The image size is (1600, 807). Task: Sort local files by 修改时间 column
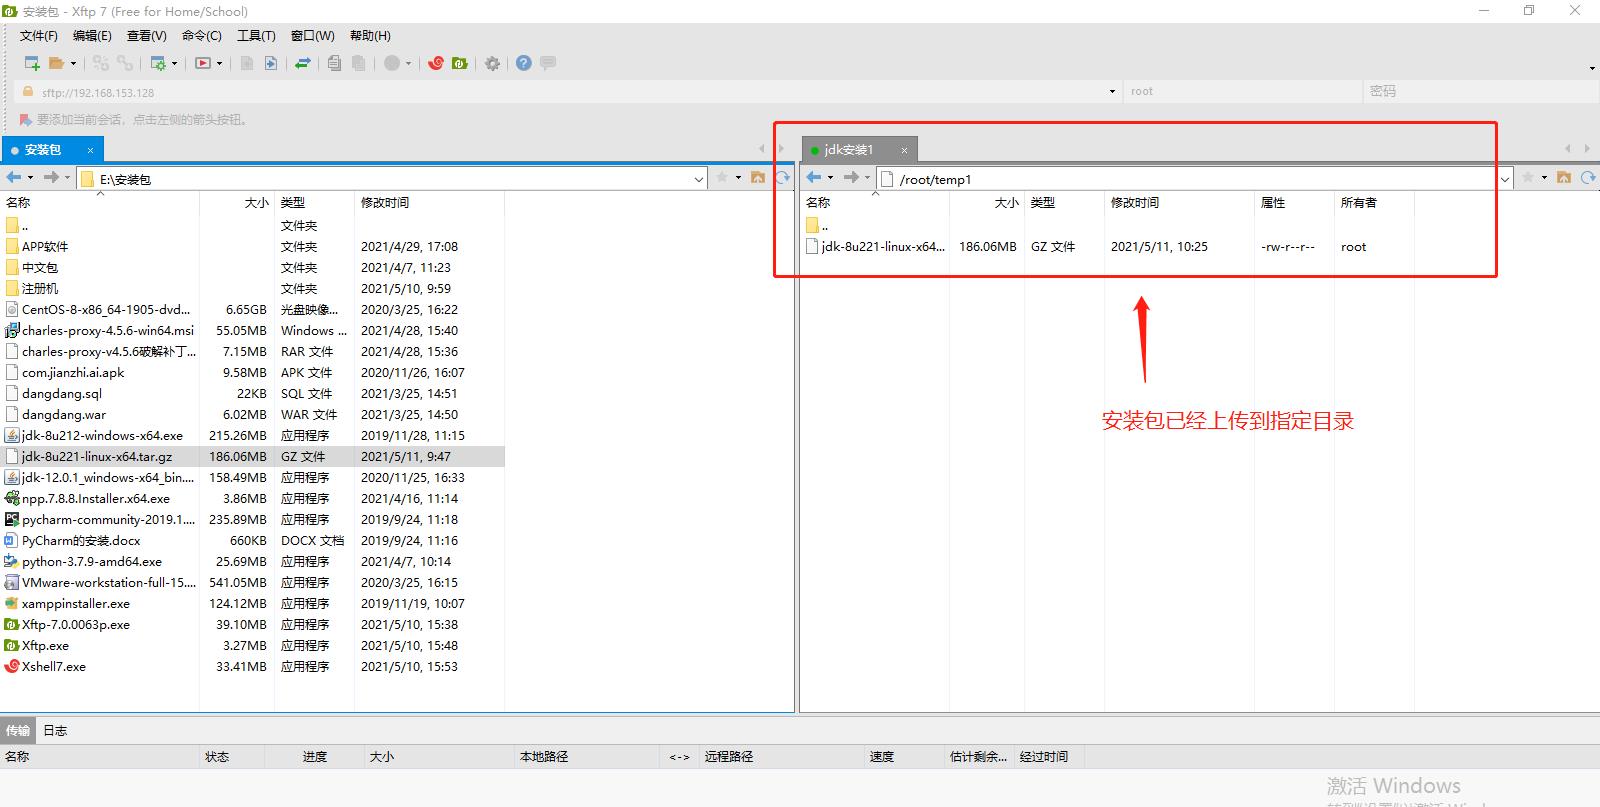point(429,203)
